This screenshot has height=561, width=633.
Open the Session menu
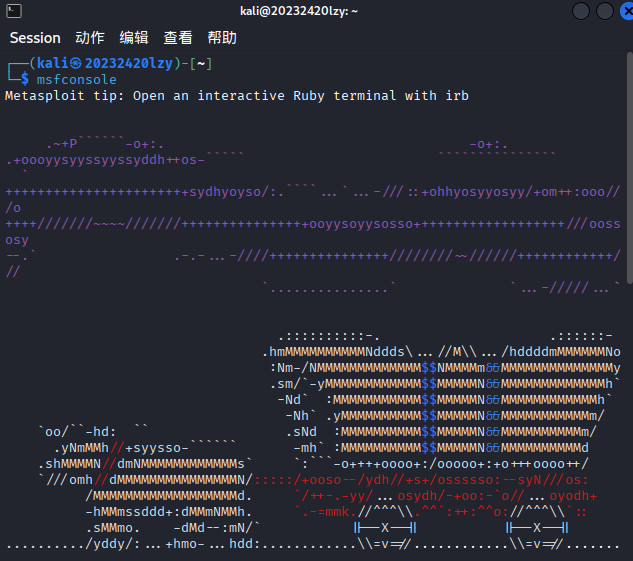[35, 38]
